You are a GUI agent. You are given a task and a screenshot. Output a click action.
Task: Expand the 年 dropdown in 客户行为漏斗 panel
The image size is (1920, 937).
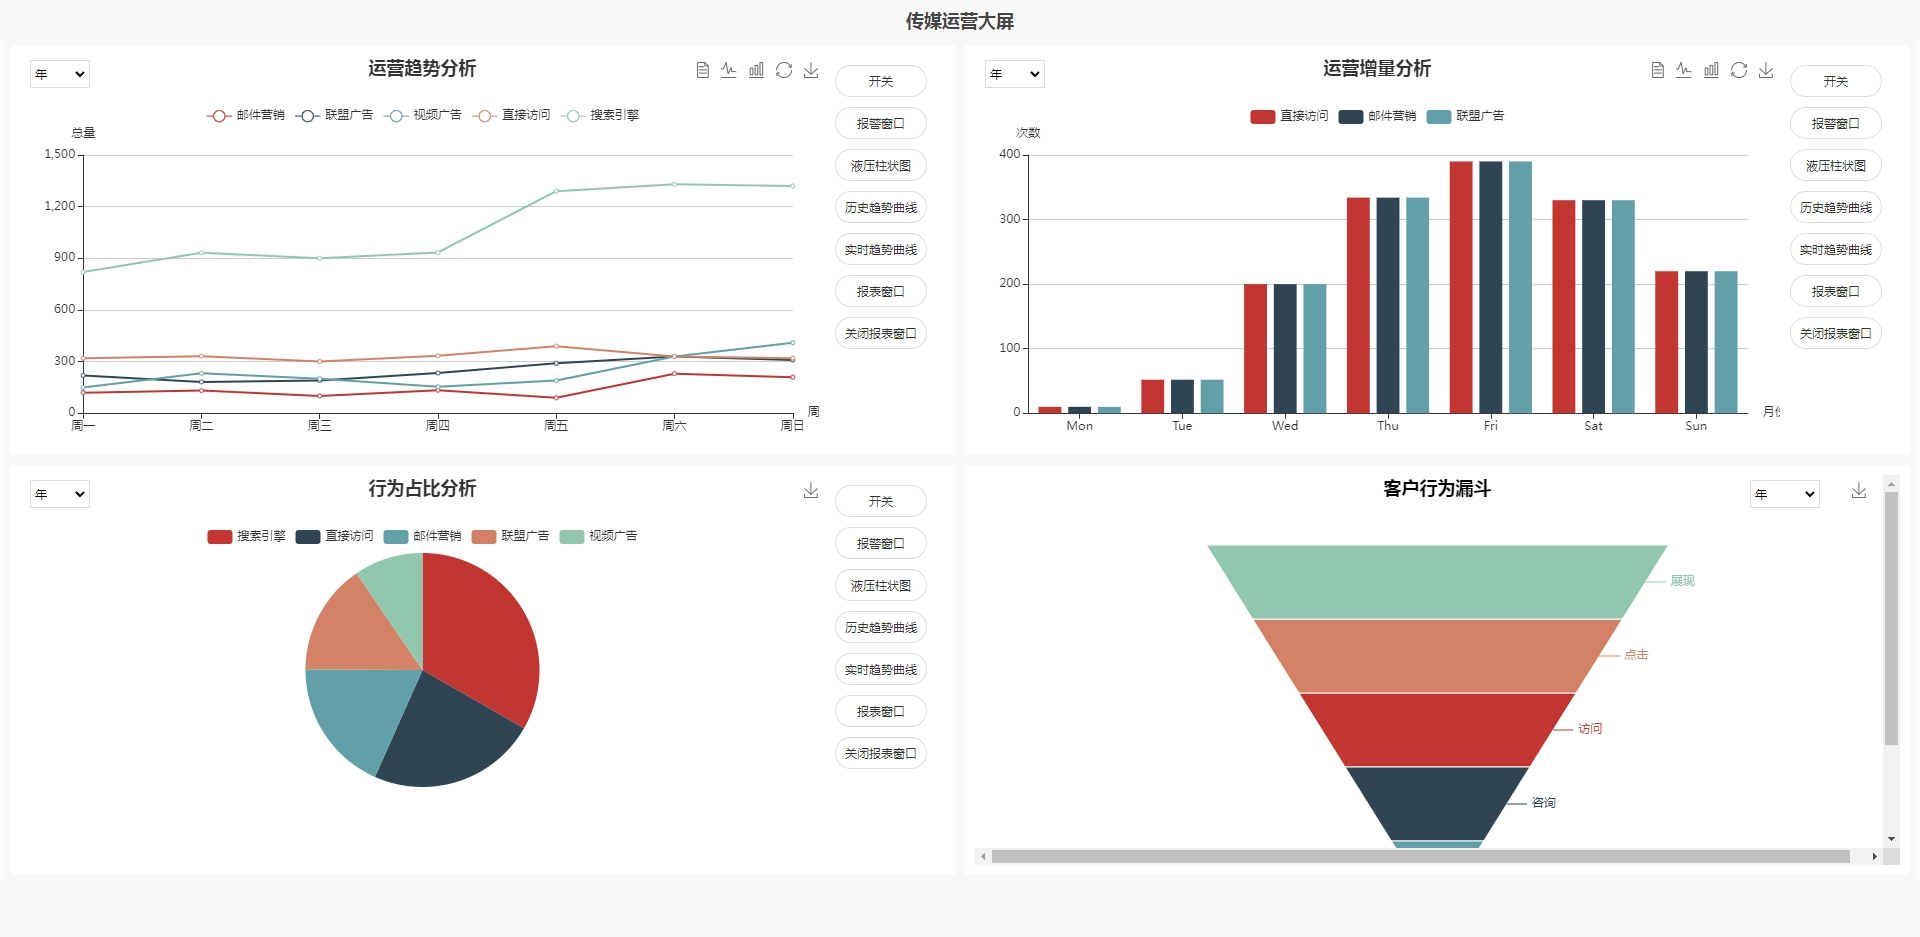pos(1784,494)
